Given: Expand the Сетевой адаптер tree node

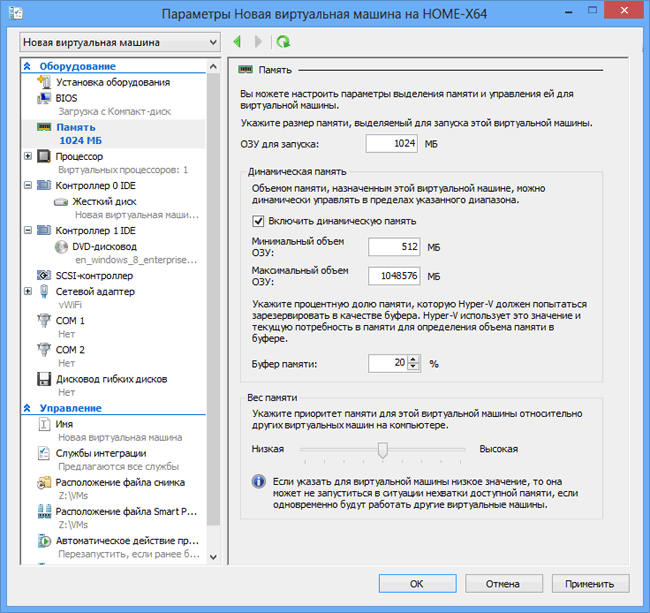Looking at the screenshot, I should point(28,291).
